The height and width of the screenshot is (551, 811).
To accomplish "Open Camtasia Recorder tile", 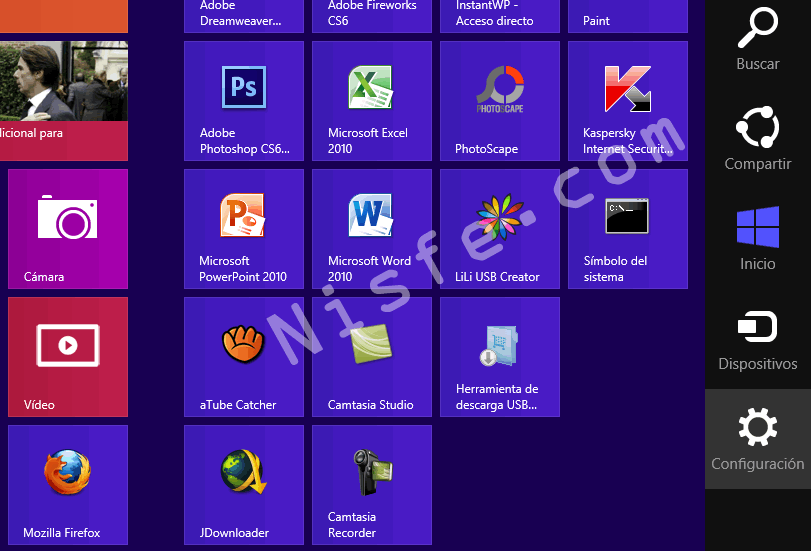I will coord(372,485).
